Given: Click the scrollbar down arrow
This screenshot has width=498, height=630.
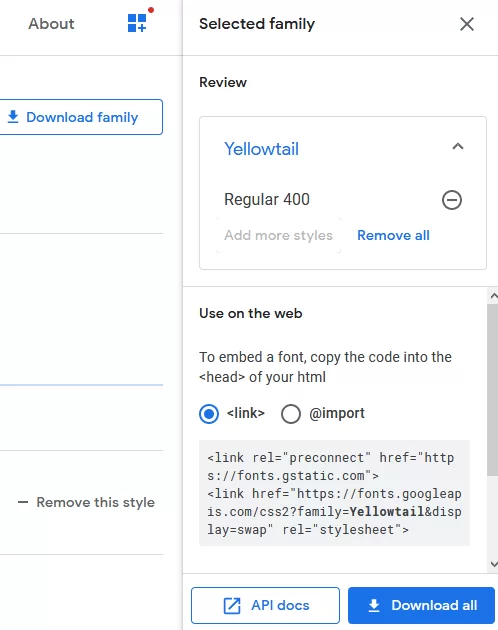Looking at the screenshot, I should (494, 564).
